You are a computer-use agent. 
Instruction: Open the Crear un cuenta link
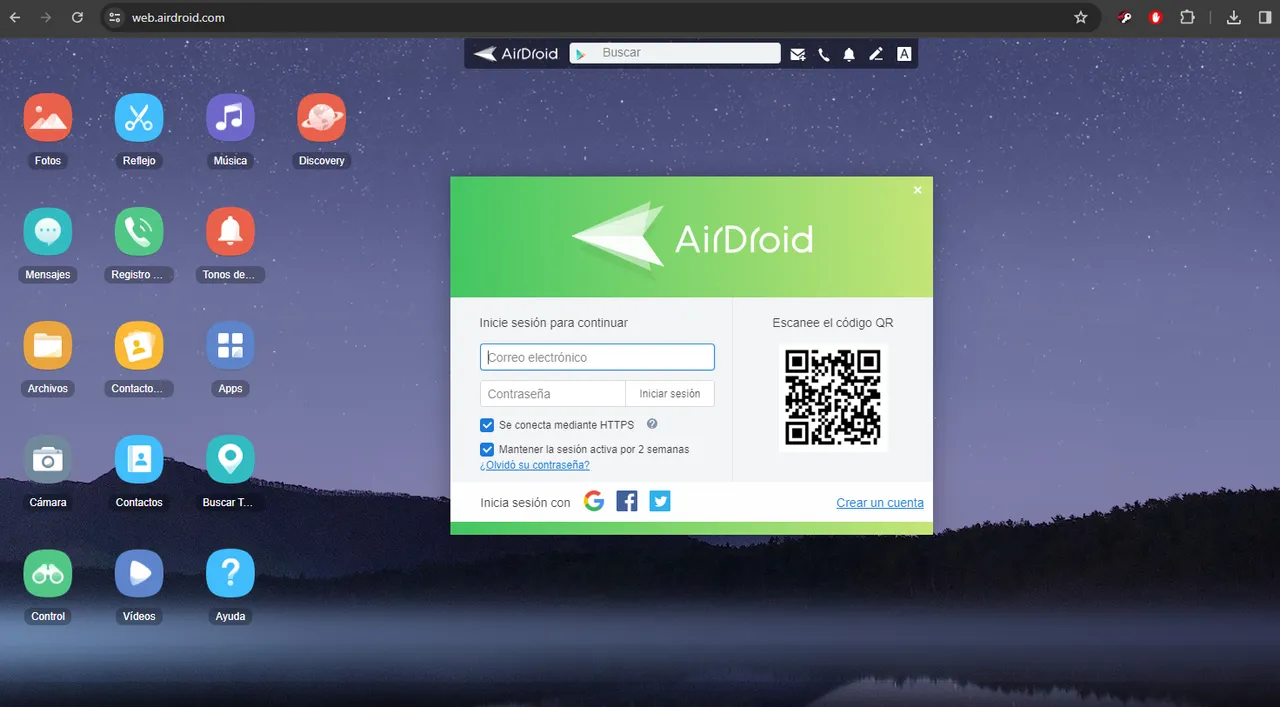coord(880,503)
